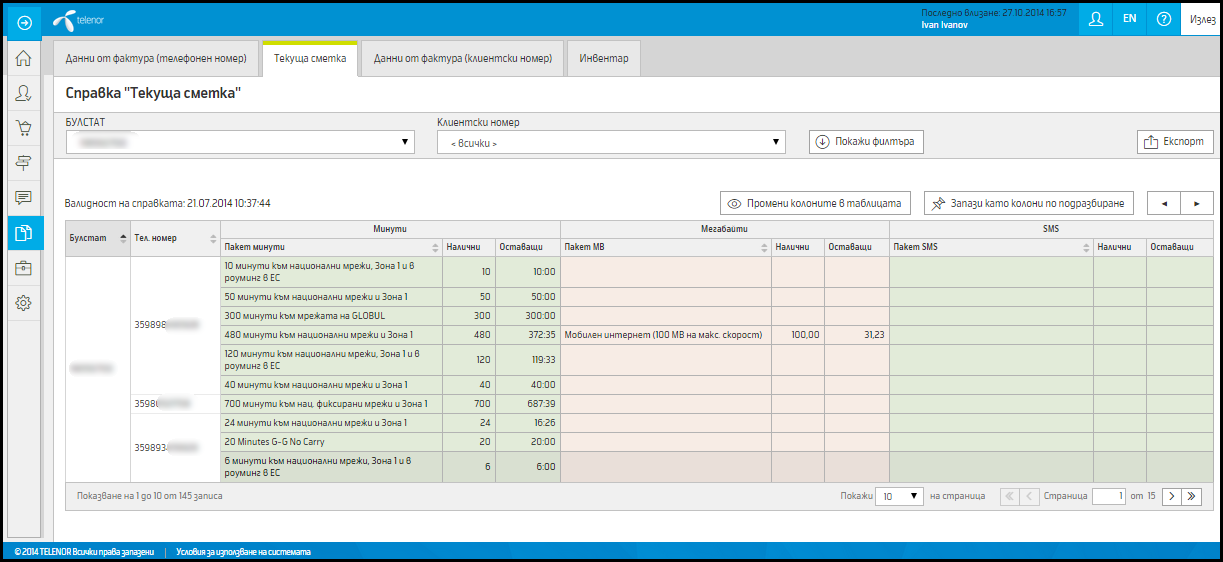
Task: Open the Home icon in sidebar
Action: point(23,58)
